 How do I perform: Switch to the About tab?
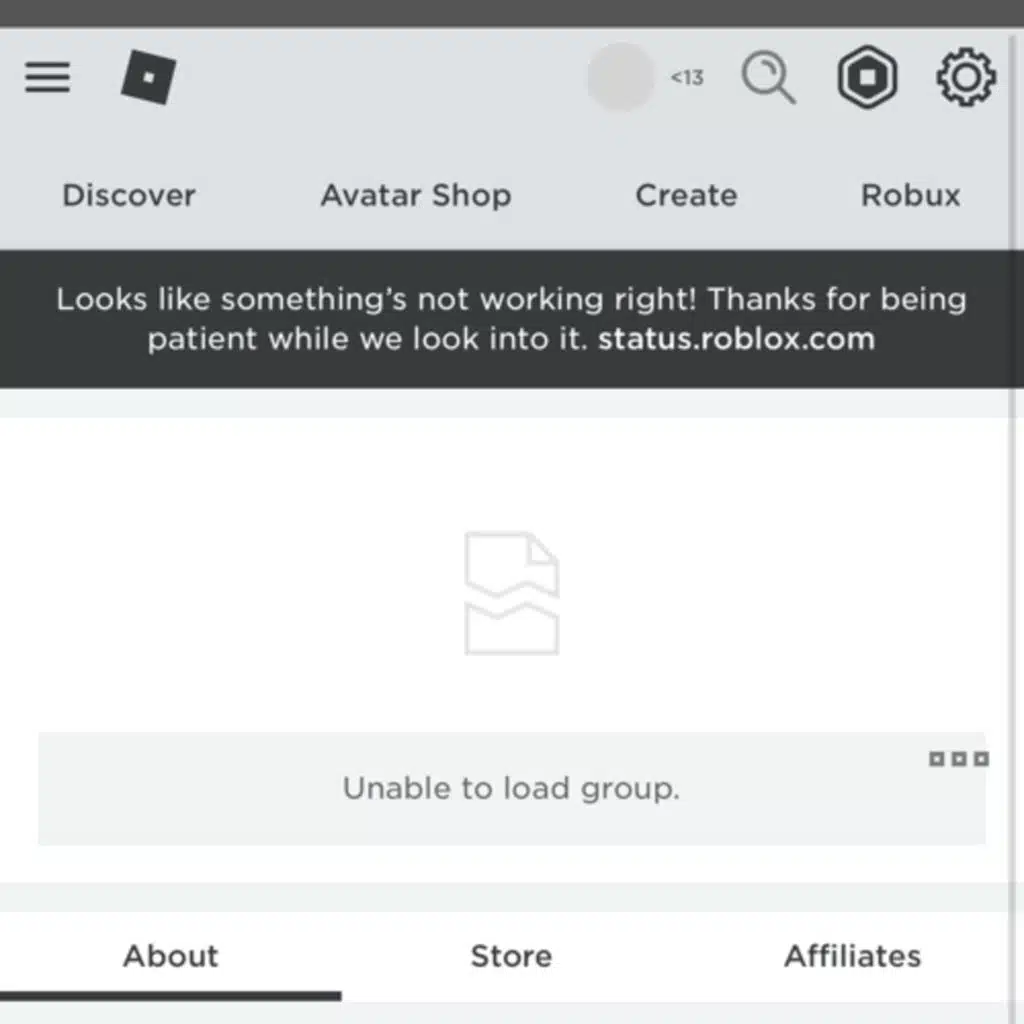[x=170, y=956]
